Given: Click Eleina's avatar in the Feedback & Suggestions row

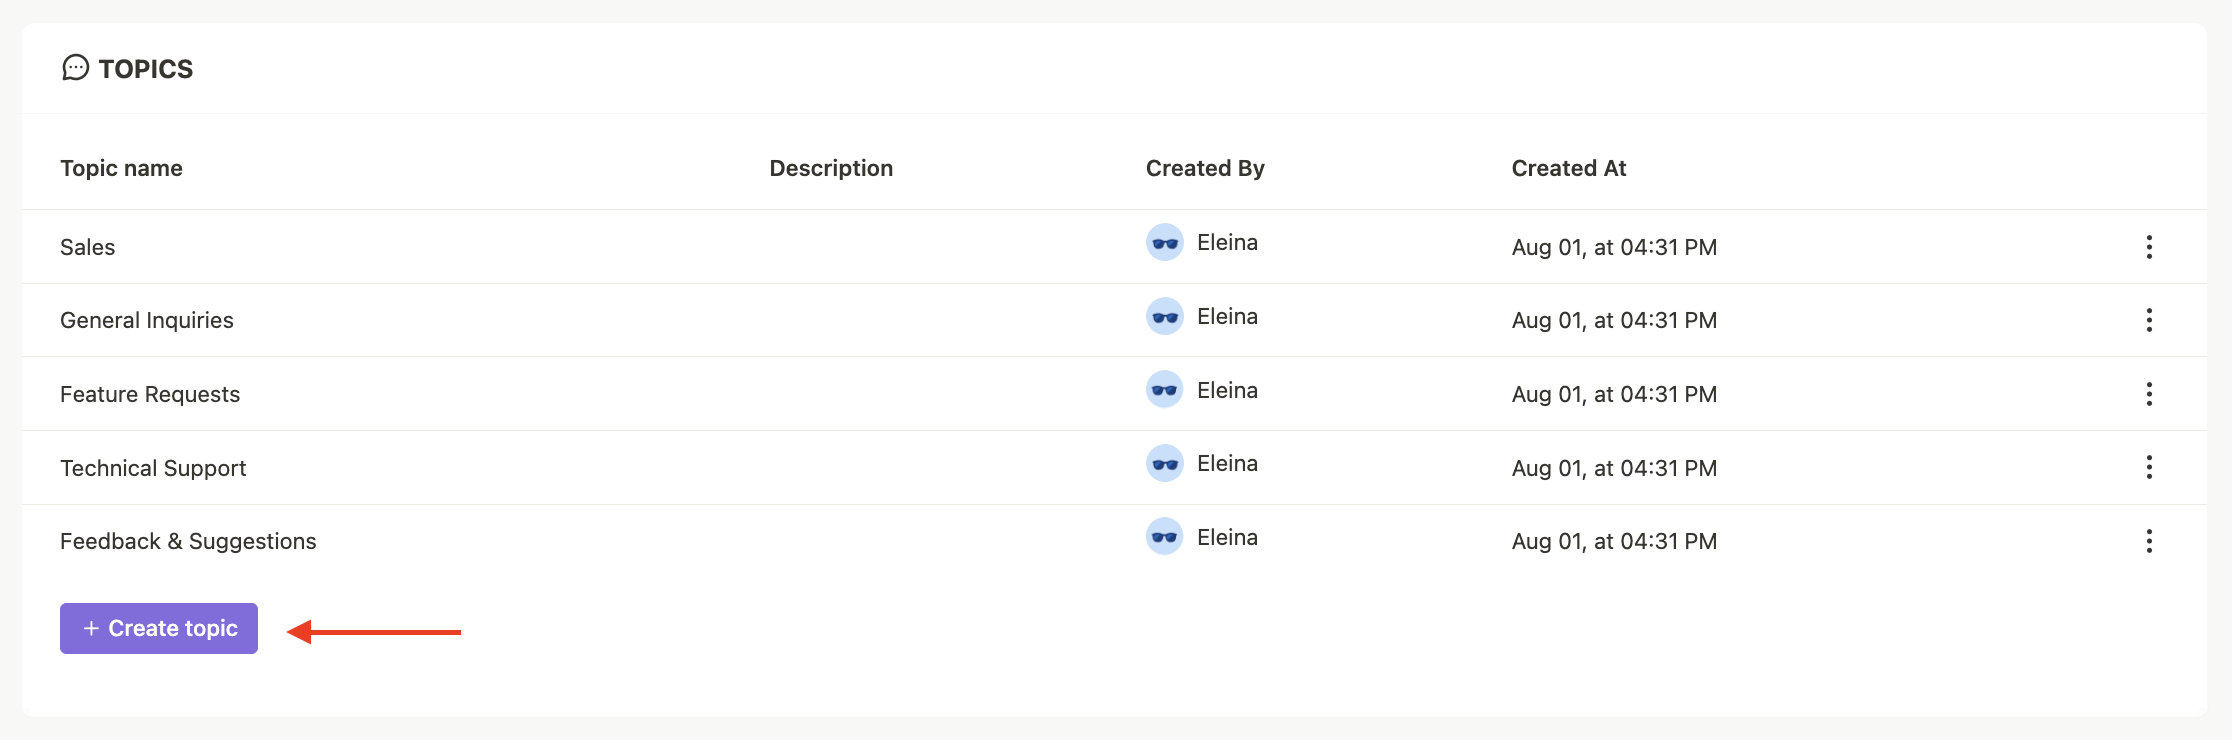Looking at the screenshot, I should 1165,536.
